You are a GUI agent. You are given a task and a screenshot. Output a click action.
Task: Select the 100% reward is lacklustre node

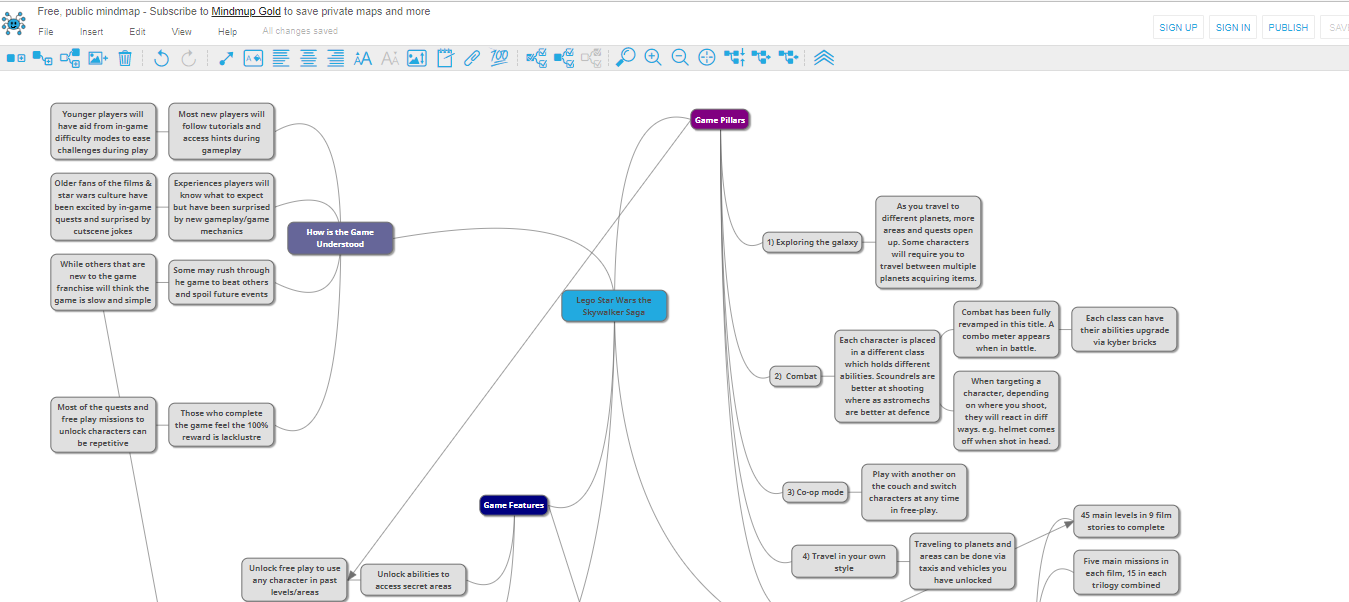(221, 425)
